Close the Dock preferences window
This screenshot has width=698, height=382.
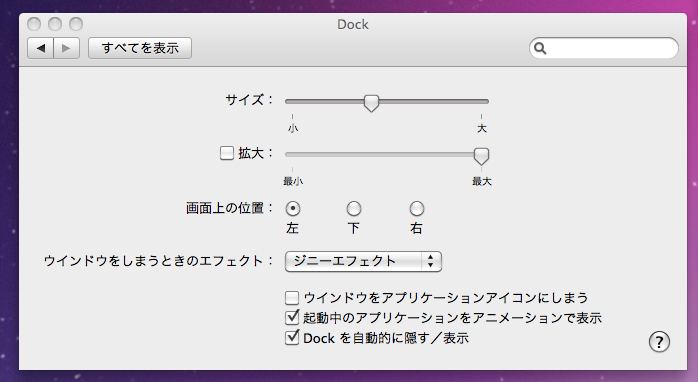click(x=34, y=24)
